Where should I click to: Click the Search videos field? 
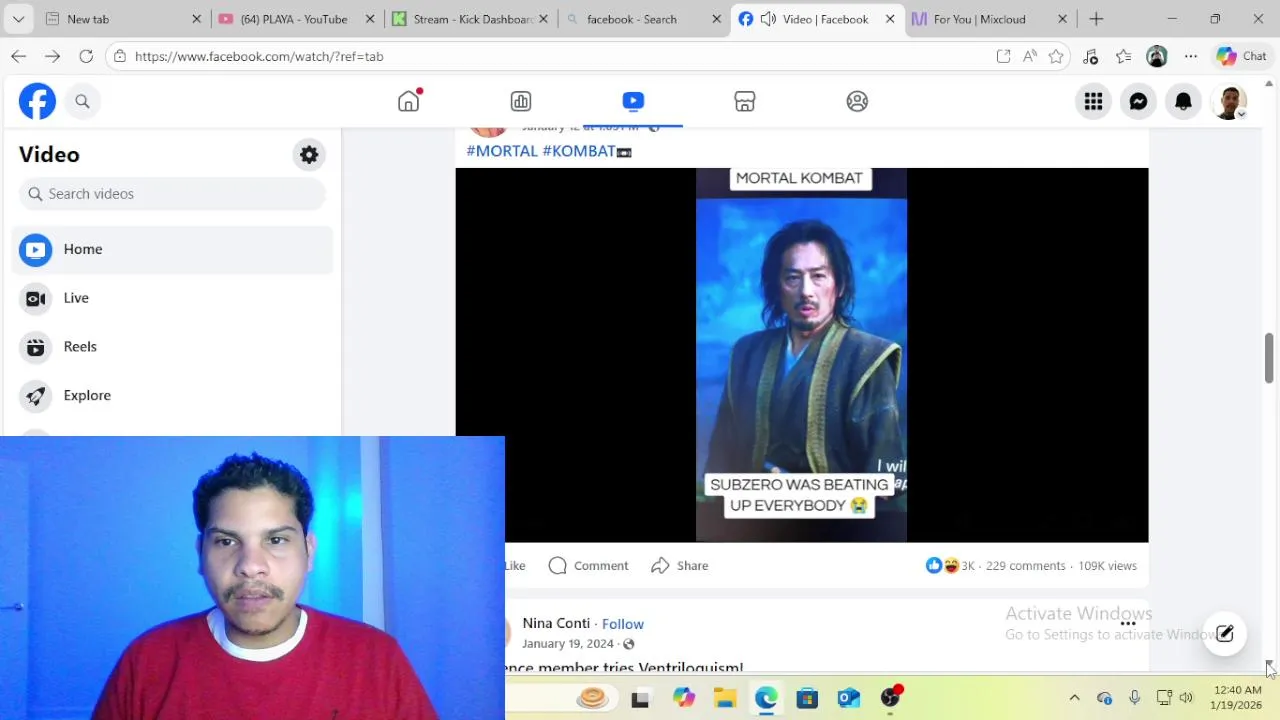click(x=172, y=194)
